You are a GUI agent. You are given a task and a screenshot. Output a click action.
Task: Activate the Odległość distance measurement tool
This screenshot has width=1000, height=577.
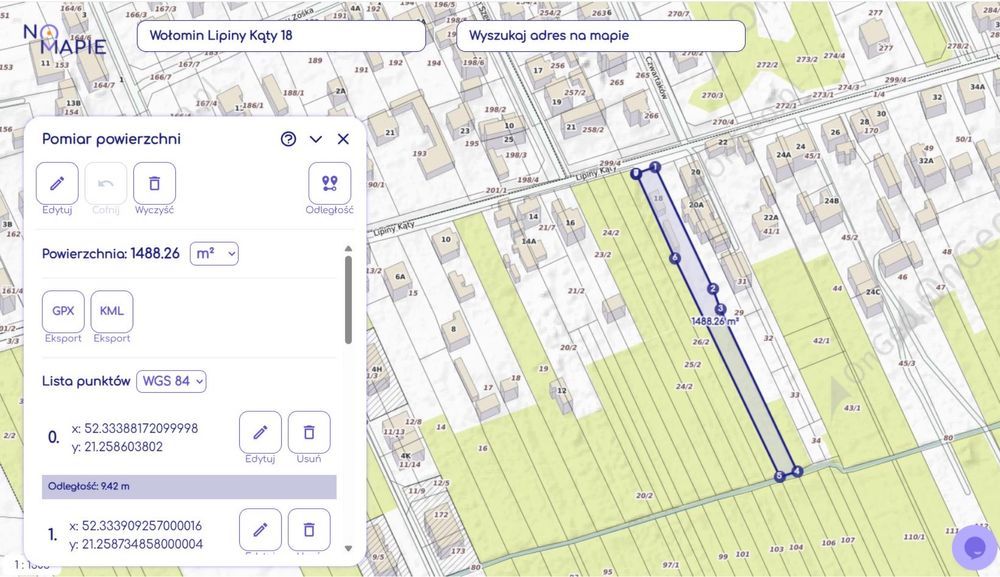point(330,184)
